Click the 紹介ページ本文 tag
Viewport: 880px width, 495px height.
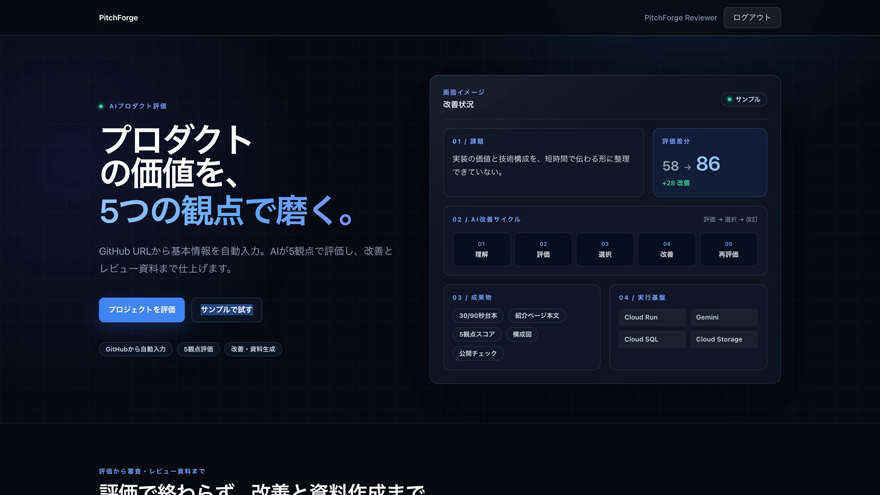[x=537, y=316]
